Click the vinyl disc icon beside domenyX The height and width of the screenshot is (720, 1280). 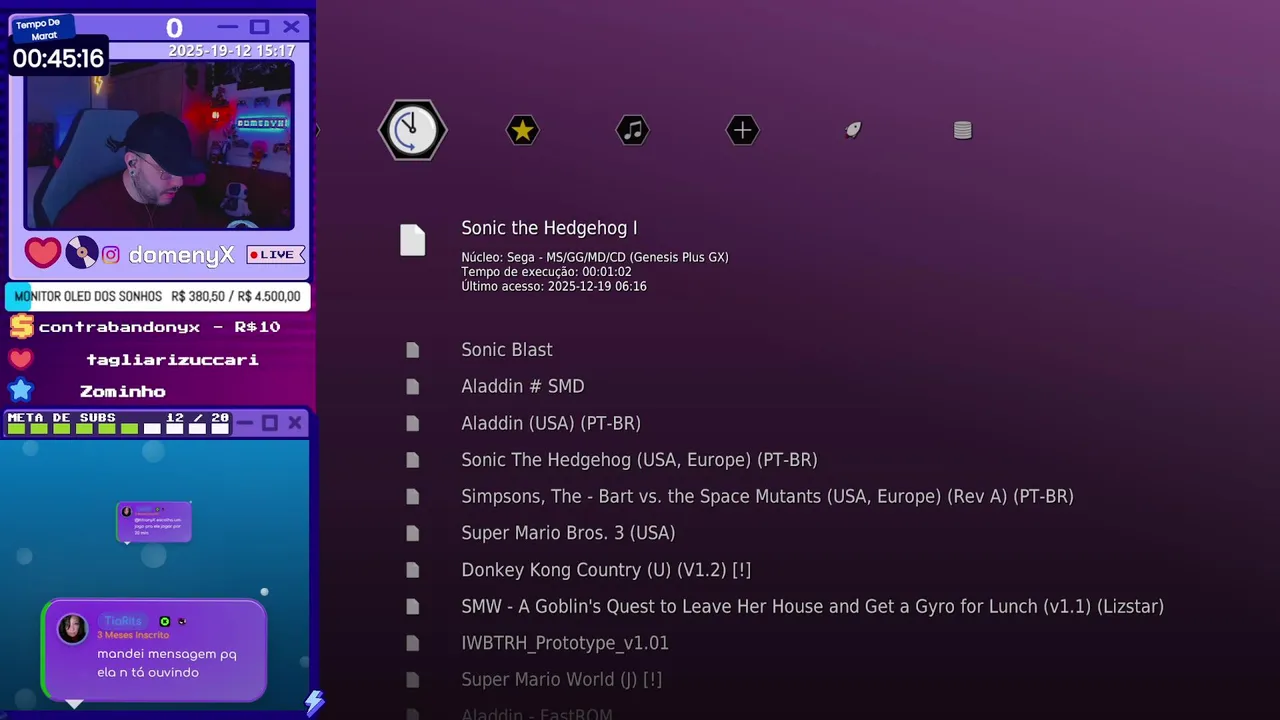pos(81,253)
